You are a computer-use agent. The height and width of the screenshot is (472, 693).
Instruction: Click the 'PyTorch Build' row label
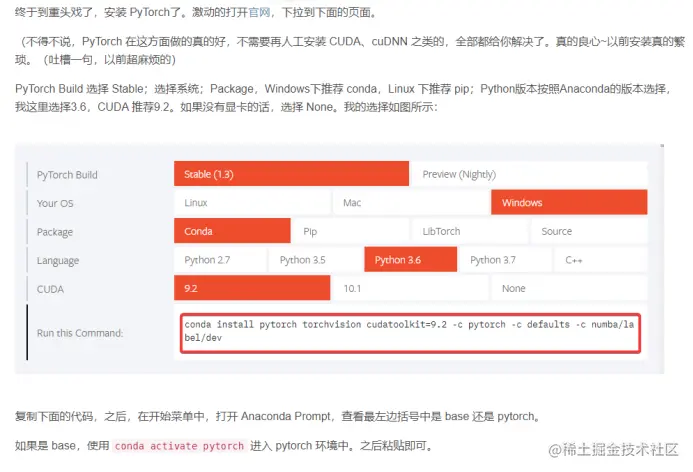(67, 175)
